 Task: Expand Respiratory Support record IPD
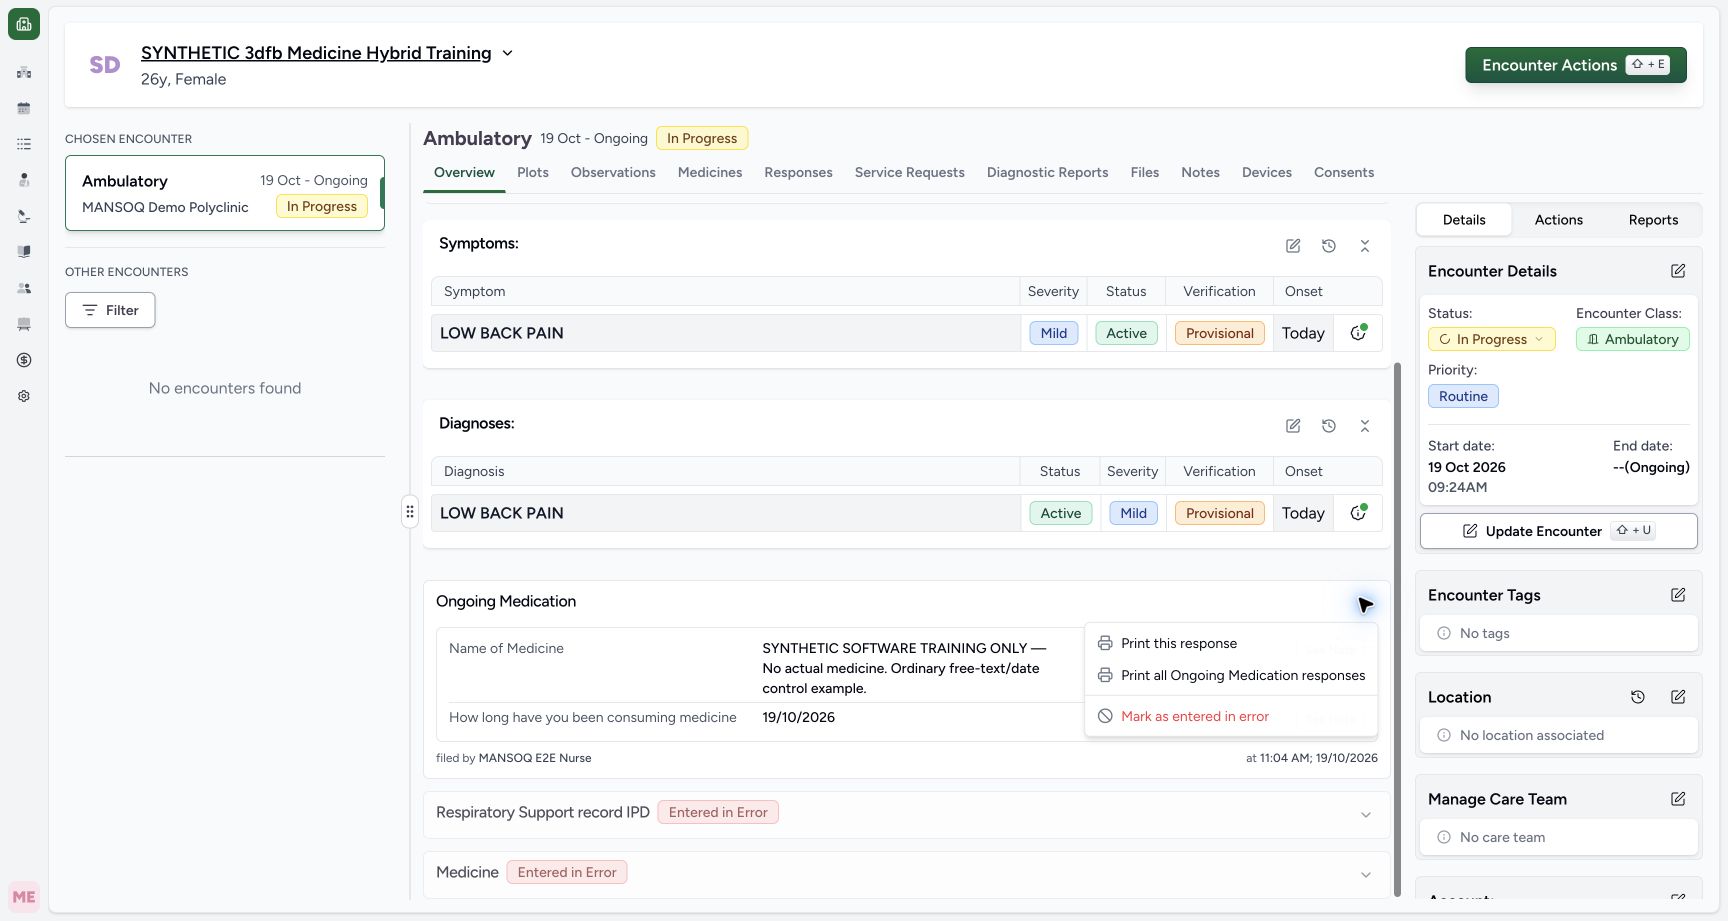1366,815
